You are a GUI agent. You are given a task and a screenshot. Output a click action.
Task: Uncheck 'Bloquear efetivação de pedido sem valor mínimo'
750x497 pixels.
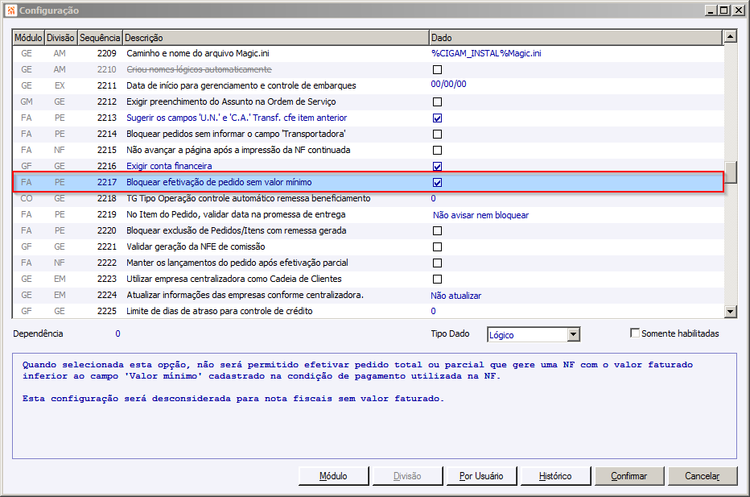point(437,182)
